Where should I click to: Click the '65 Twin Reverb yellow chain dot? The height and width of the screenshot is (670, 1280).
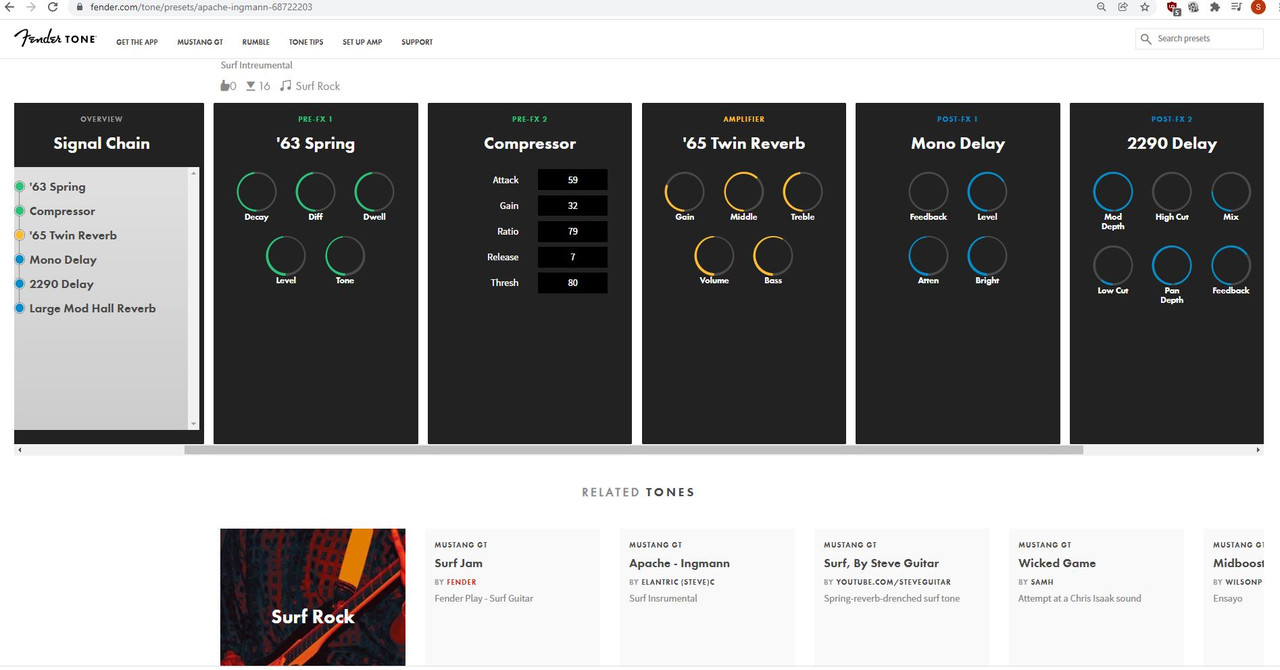[x=19, y=236]
